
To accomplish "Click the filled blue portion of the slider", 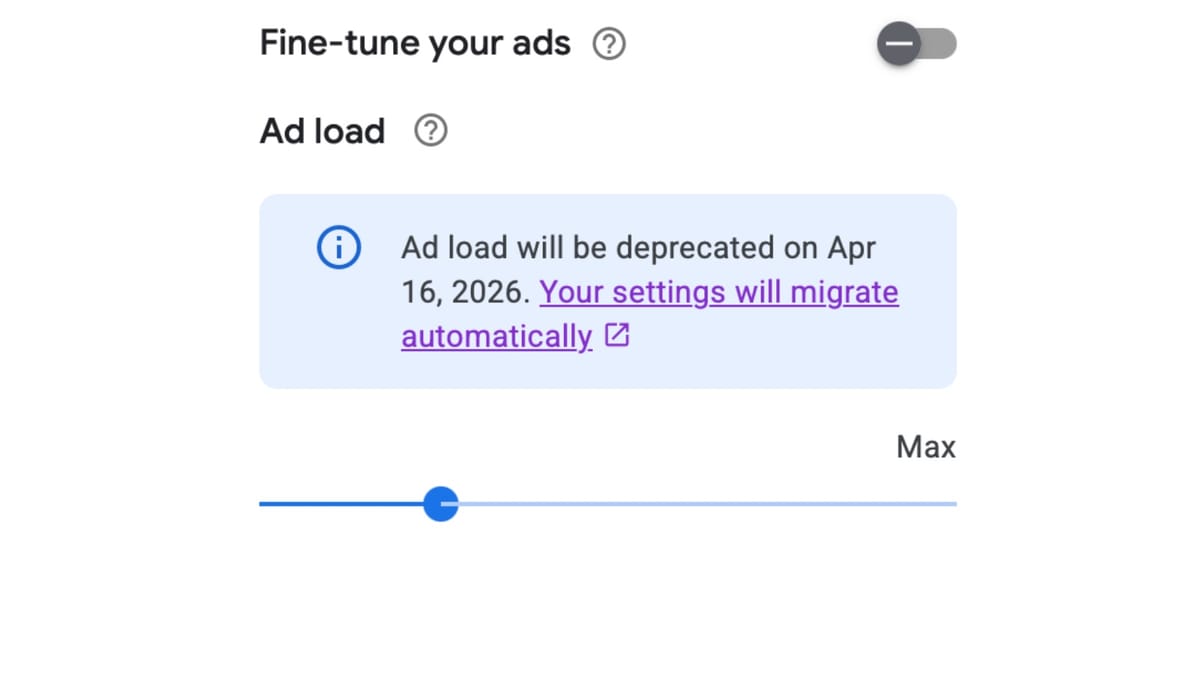I will pyautogui.click(x=350, y=503).
